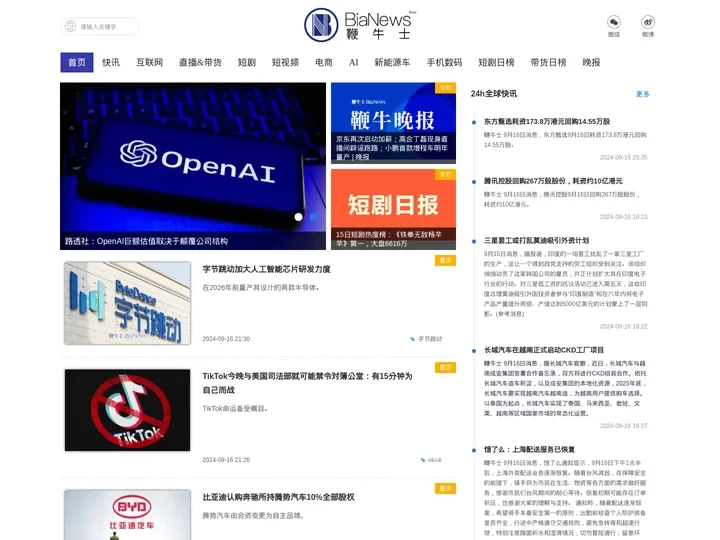720x540 pixels.
Task: Open the 短视频 menu item
Action: [285, 62]
